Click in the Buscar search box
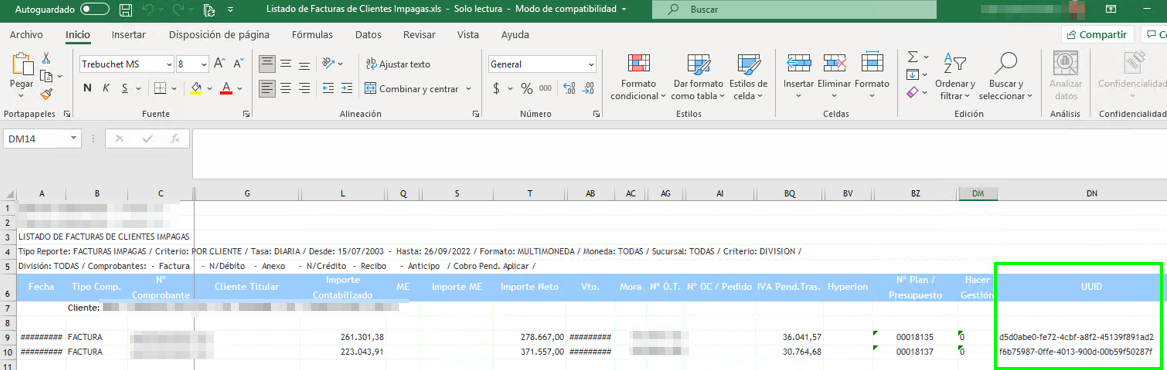 [794, 10]
